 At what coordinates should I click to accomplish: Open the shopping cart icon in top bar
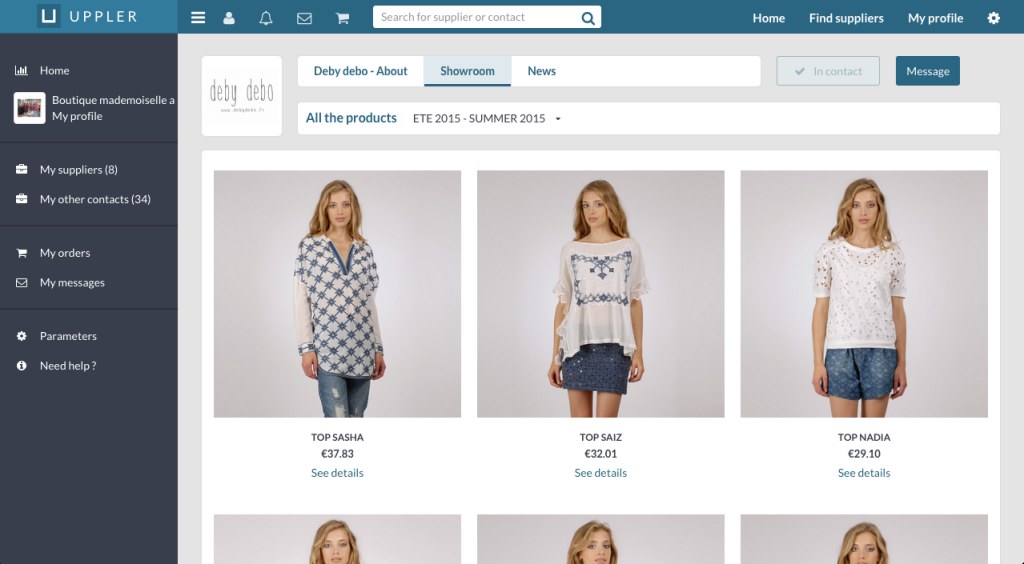tap(342, 18)
